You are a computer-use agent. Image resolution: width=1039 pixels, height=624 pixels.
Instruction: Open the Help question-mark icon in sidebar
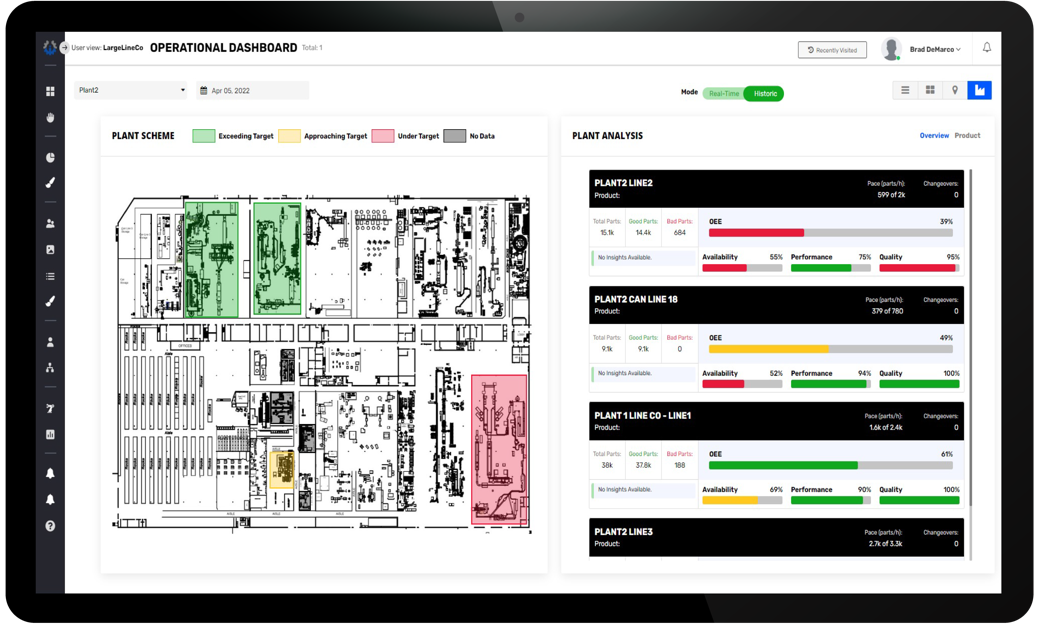(x=49, y=526)
